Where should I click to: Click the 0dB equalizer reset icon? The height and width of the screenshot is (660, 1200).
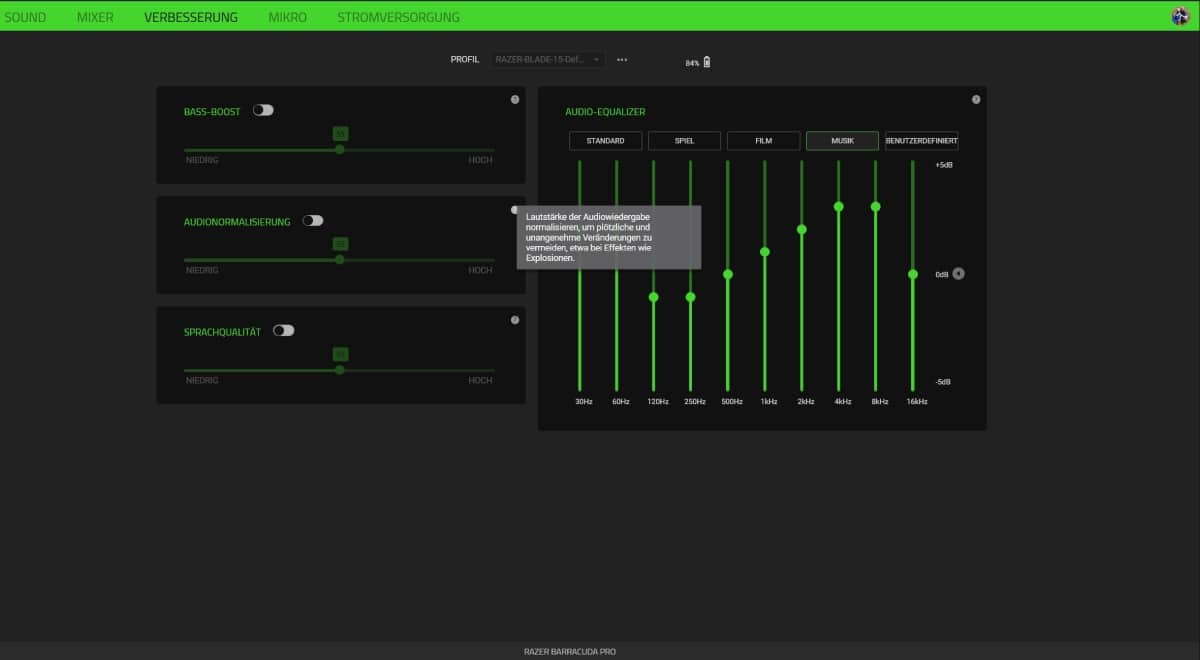tap(958, 273)
